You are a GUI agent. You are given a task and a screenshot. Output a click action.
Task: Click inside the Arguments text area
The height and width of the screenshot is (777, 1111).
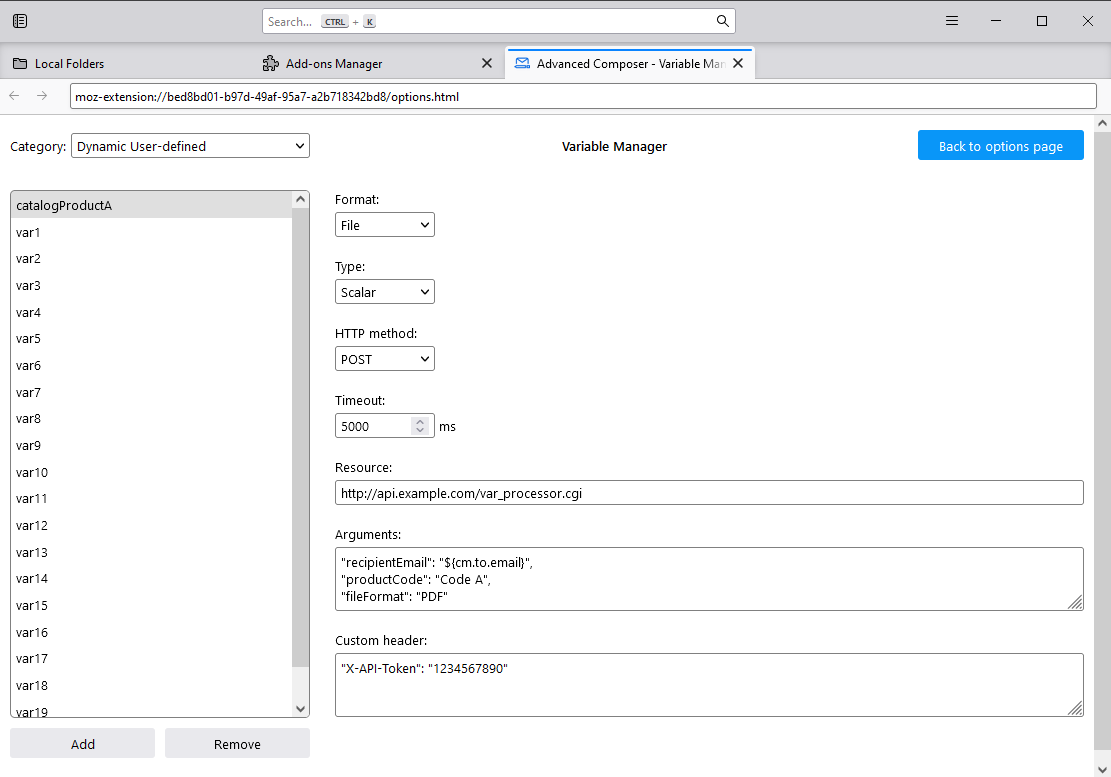(709, 579)
